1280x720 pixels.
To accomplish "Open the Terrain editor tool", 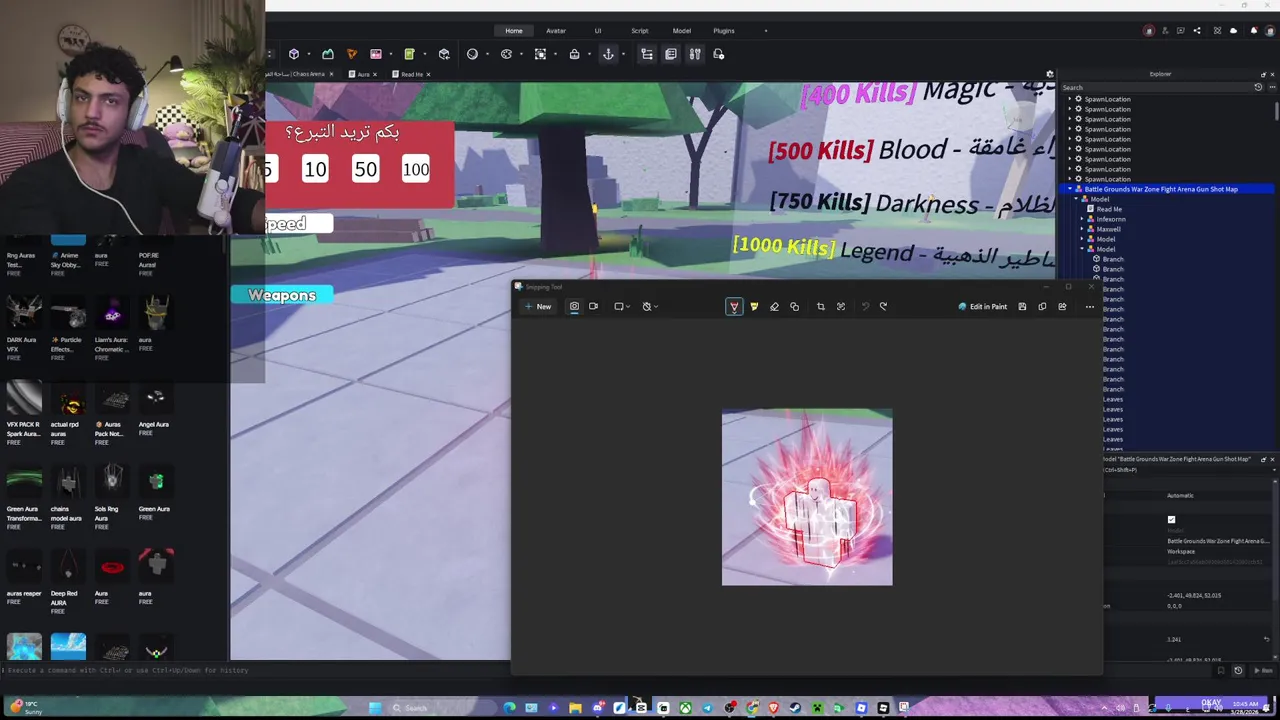I will point(327,54).
